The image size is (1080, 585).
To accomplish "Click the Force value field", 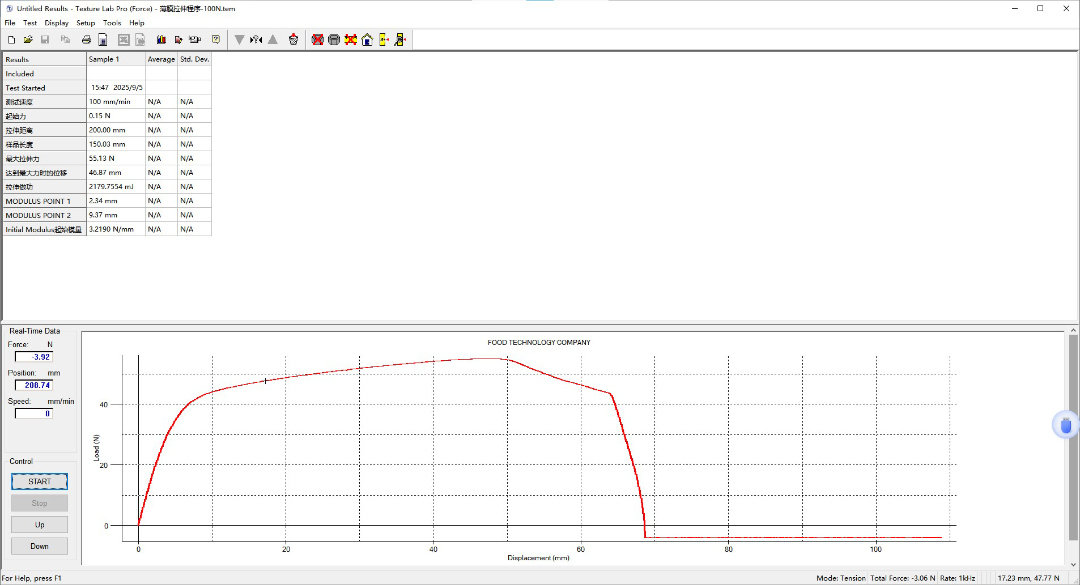I will point(34,357).
